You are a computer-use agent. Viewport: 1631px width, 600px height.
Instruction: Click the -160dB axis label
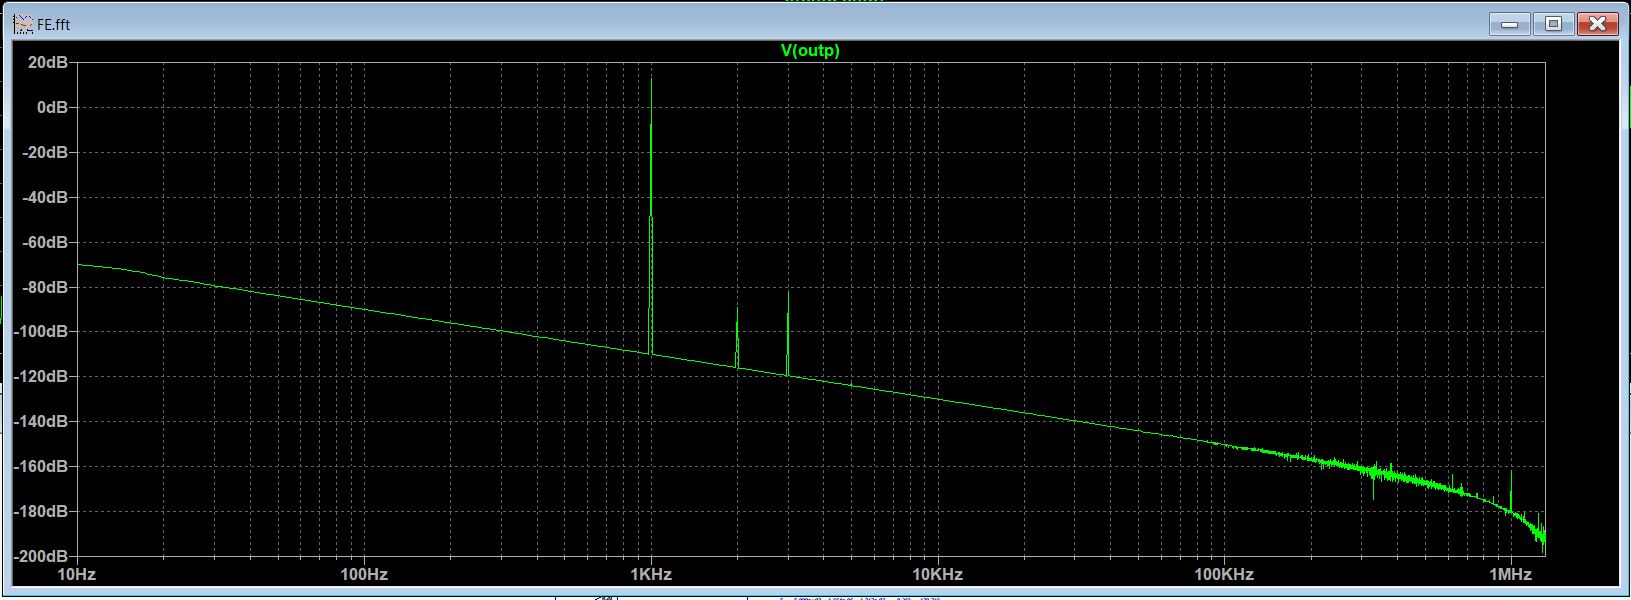[41, 466]
